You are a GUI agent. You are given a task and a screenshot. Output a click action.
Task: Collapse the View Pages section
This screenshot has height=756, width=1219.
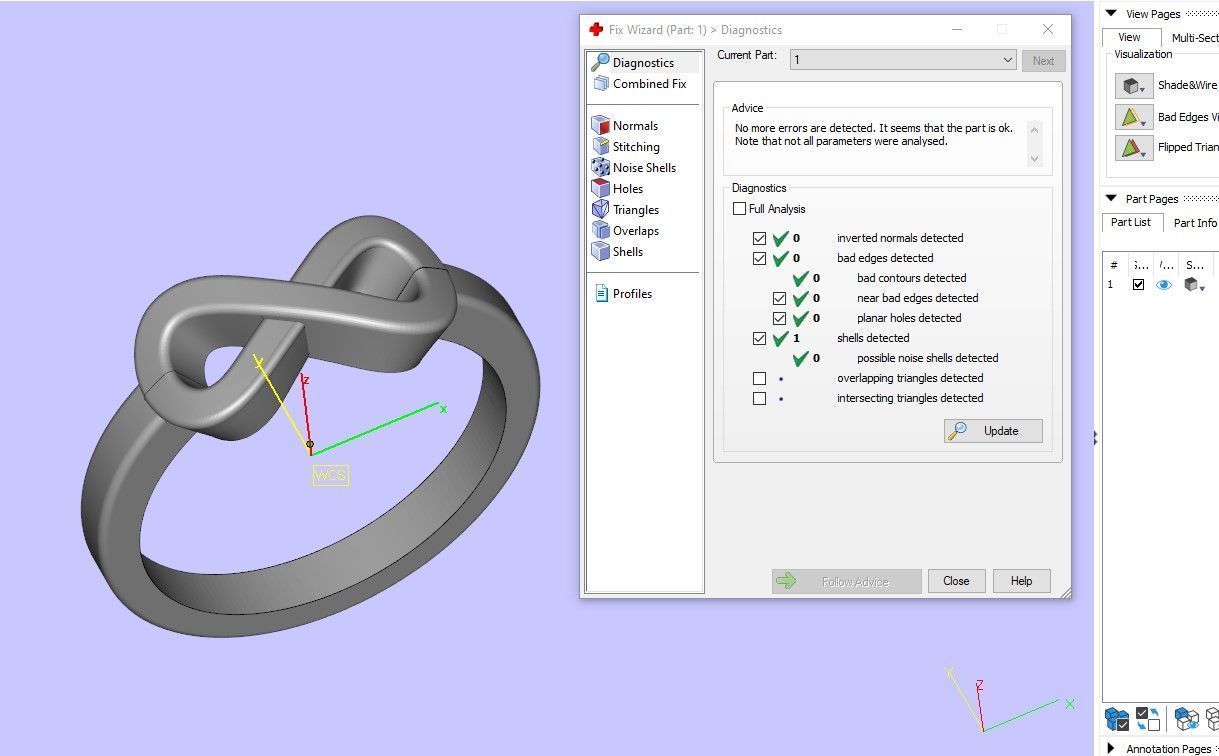1111,14
